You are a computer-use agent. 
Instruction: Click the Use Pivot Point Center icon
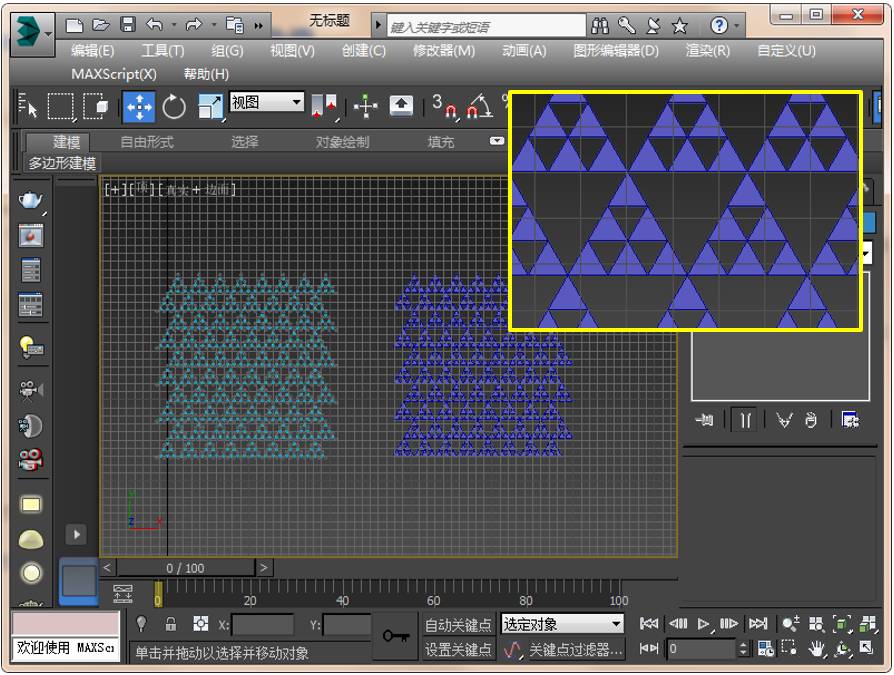click(x=326, y=106)
